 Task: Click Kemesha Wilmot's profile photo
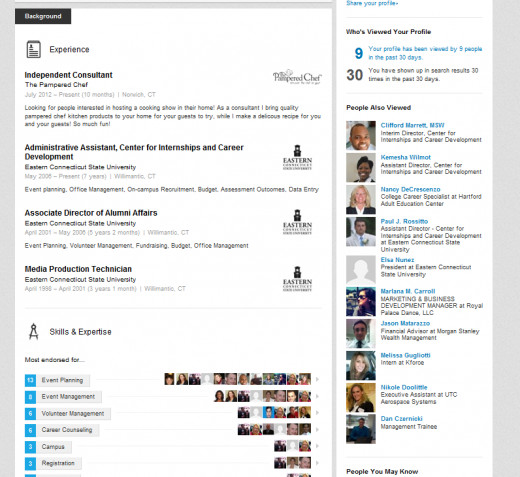(x=361, y=167)
